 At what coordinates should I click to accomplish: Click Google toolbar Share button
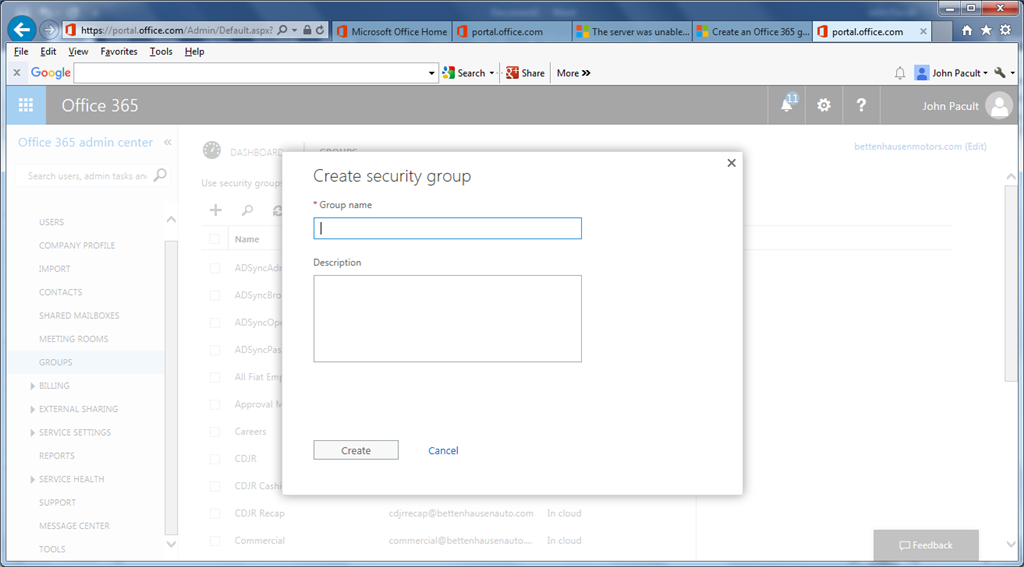pos(525,73)
